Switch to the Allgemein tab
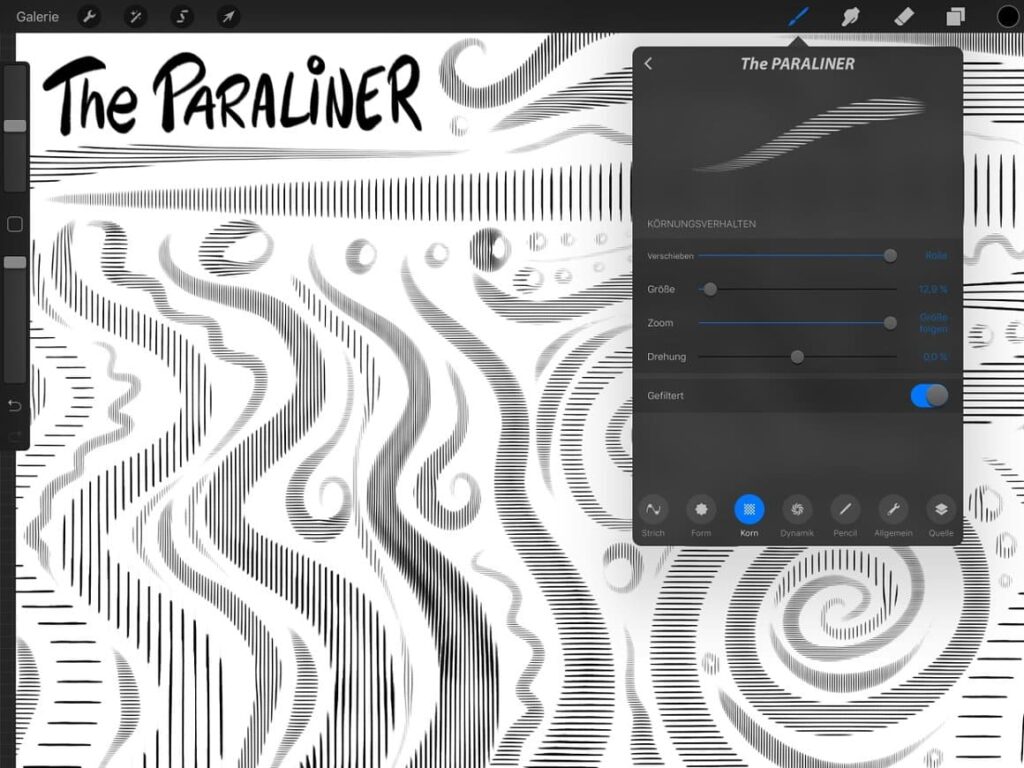The image size is (1024, 768). pos(893,516)
